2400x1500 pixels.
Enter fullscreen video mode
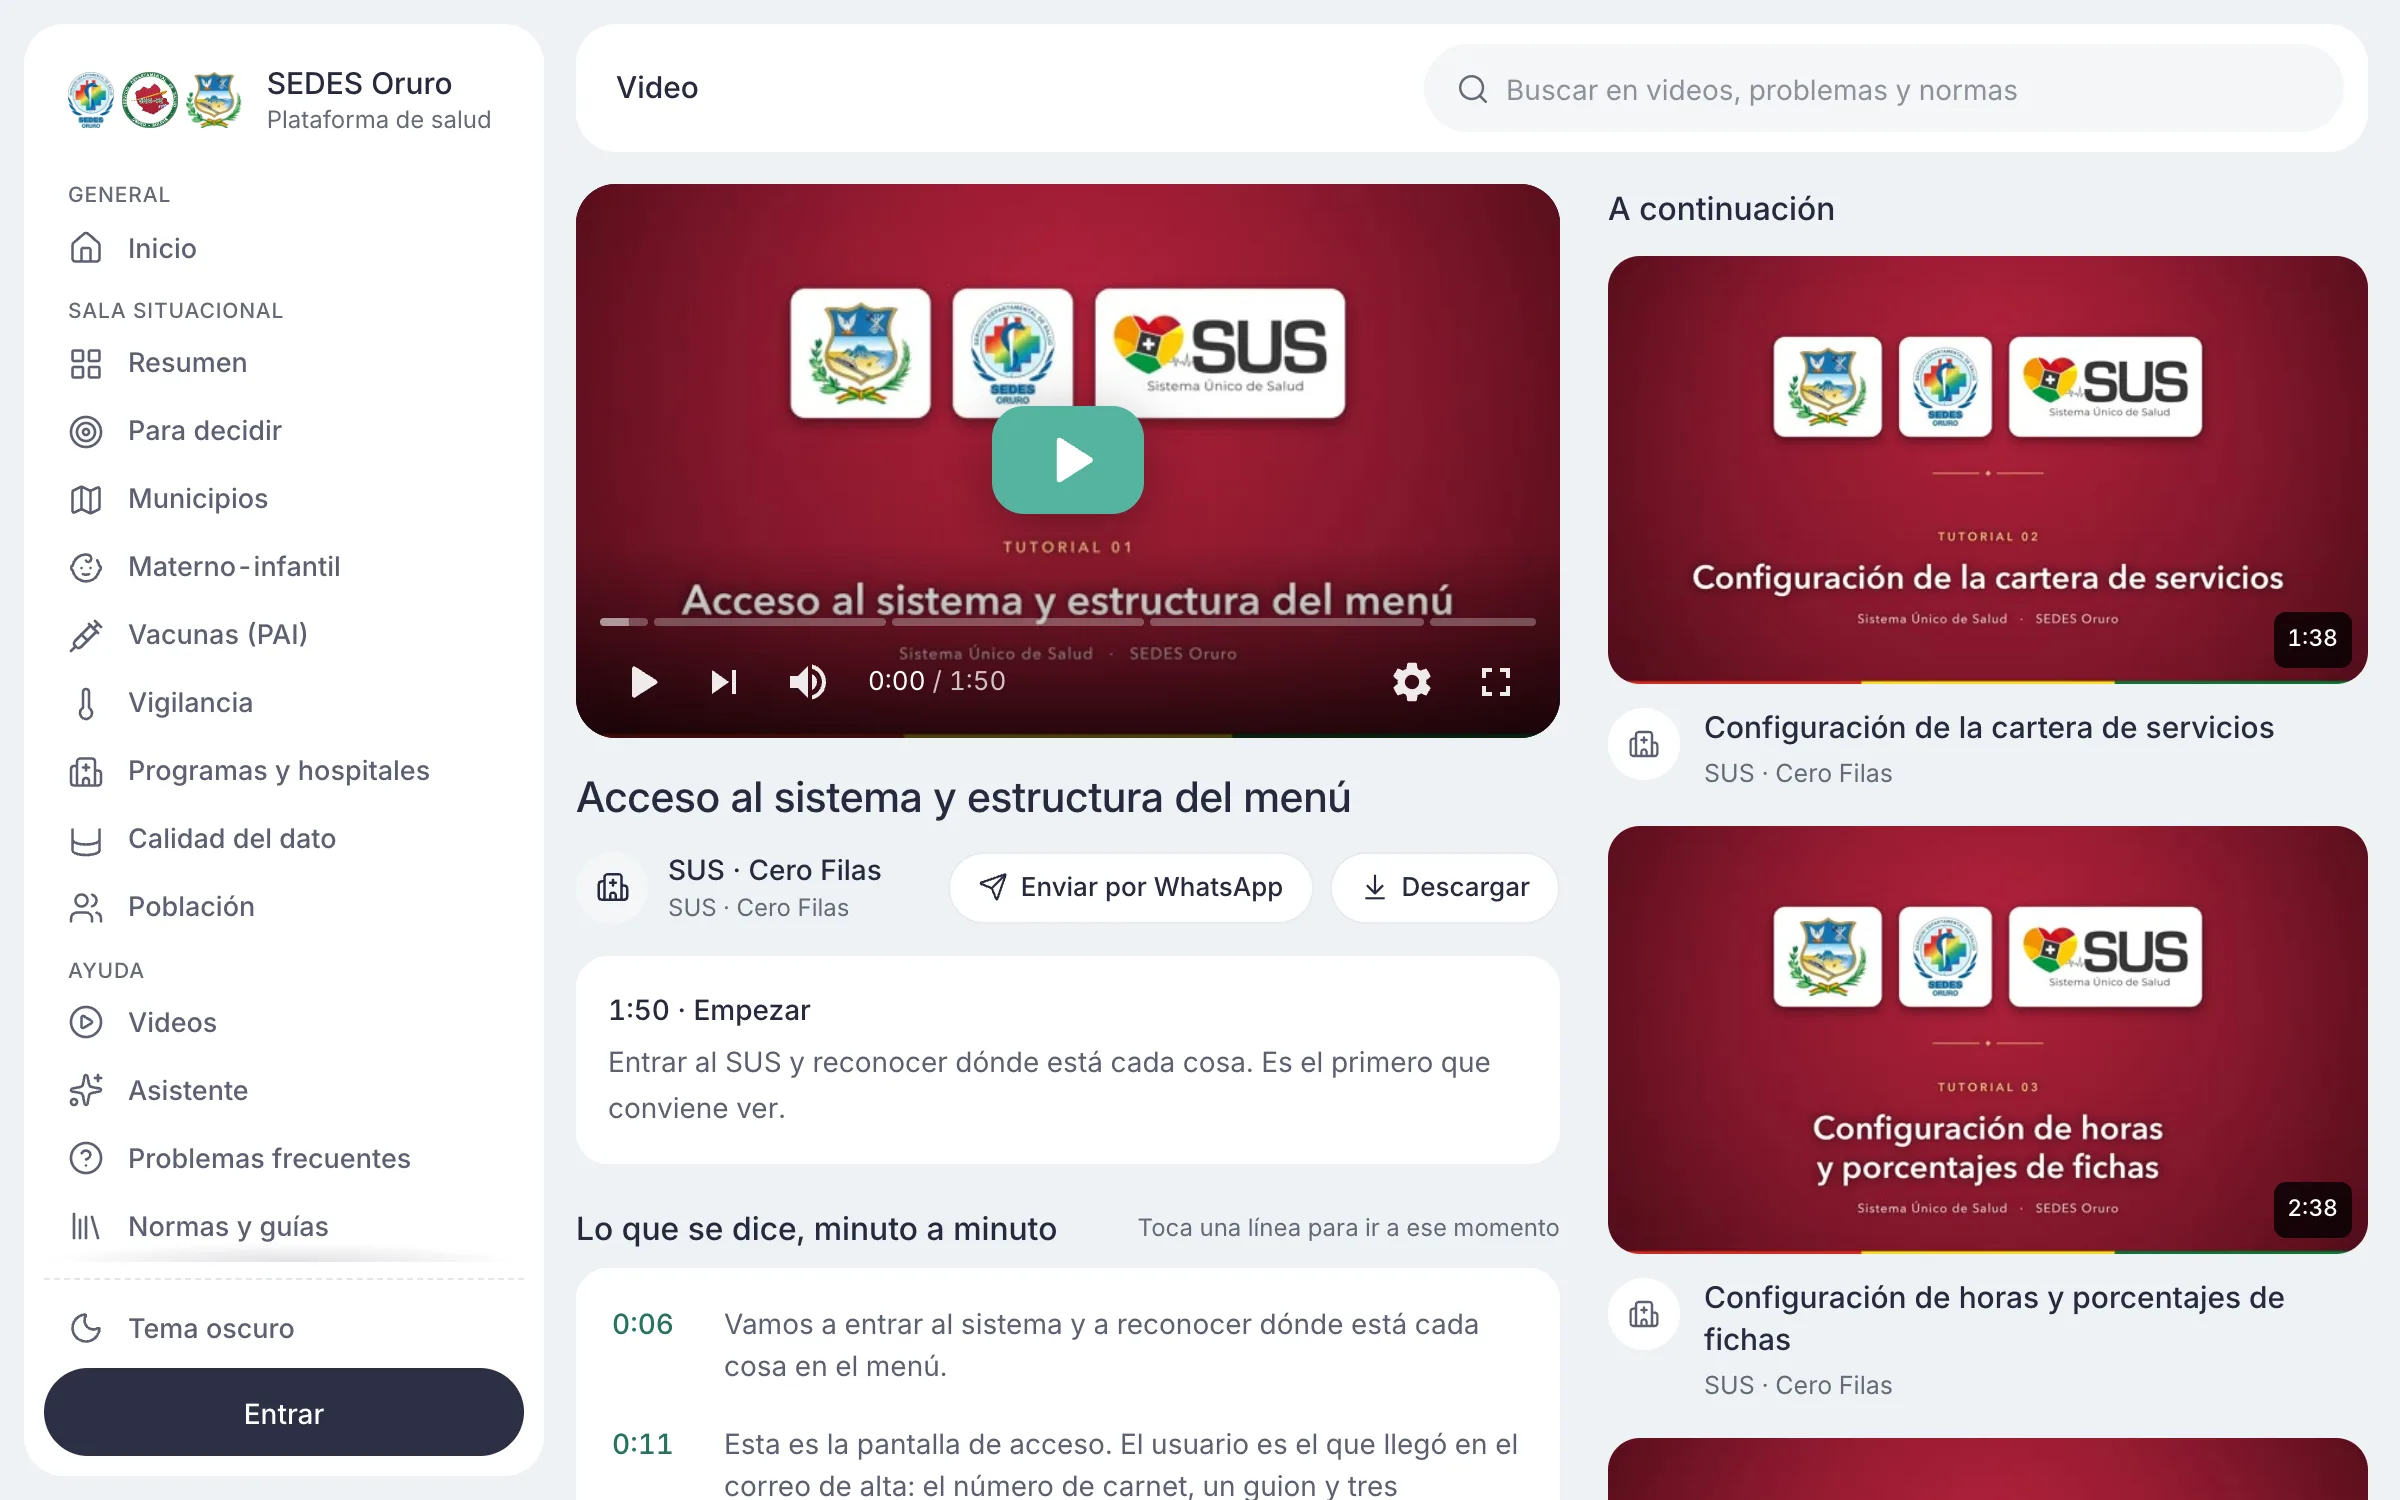pos(1496,682)
